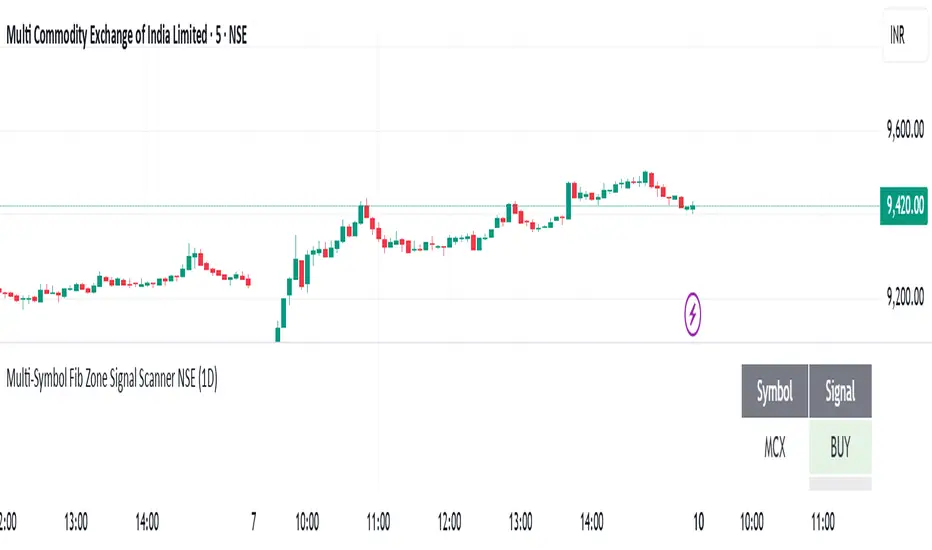Click the 5-minute interval in chart title
This screenshot has height=550, width=932.
pyautogui.click(x=213, y=37)
